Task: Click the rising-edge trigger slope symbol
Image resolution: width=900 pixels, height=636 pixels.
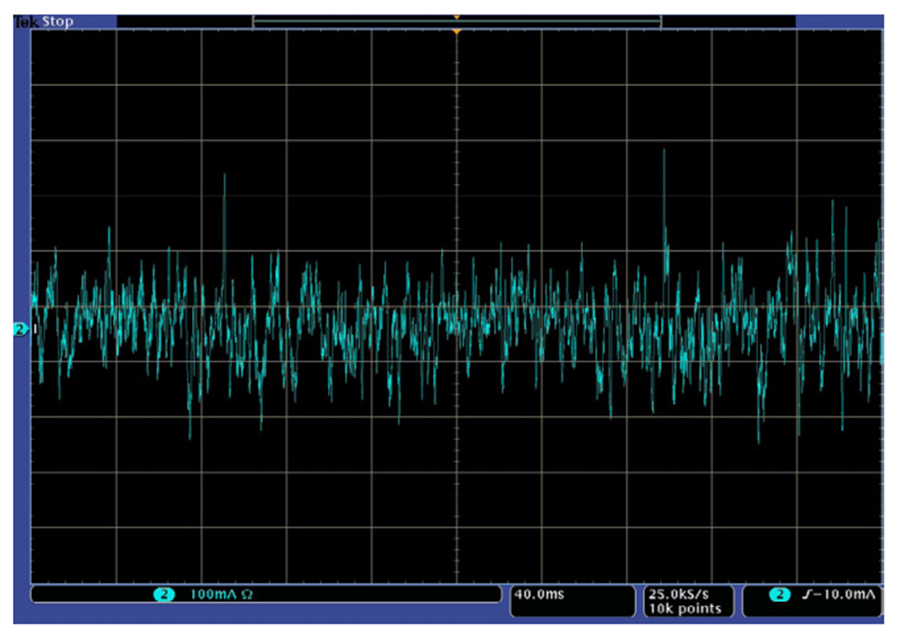Action: tap(807, 595)
